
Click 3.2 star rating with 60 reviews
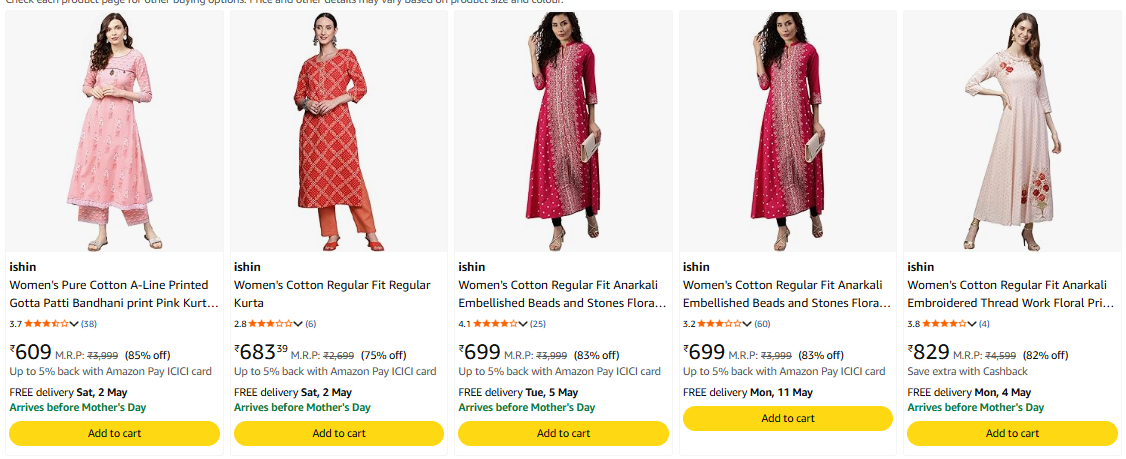click(x=720, y=324)
